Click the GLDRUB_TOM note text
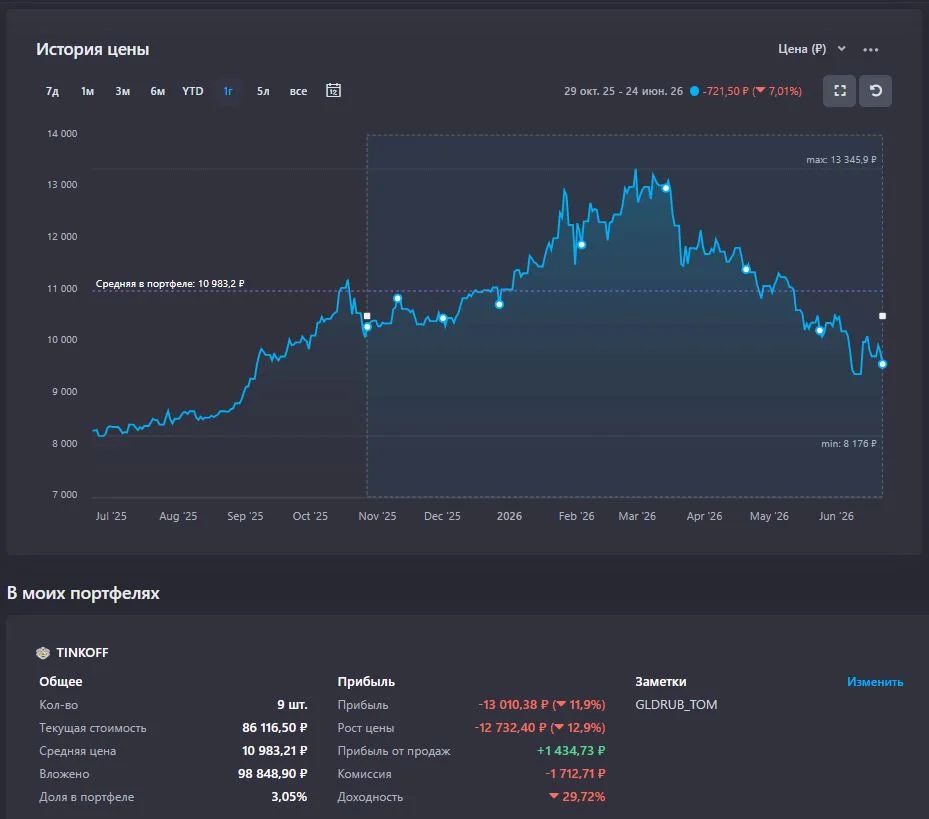The image size is (929, 819). 676,705
